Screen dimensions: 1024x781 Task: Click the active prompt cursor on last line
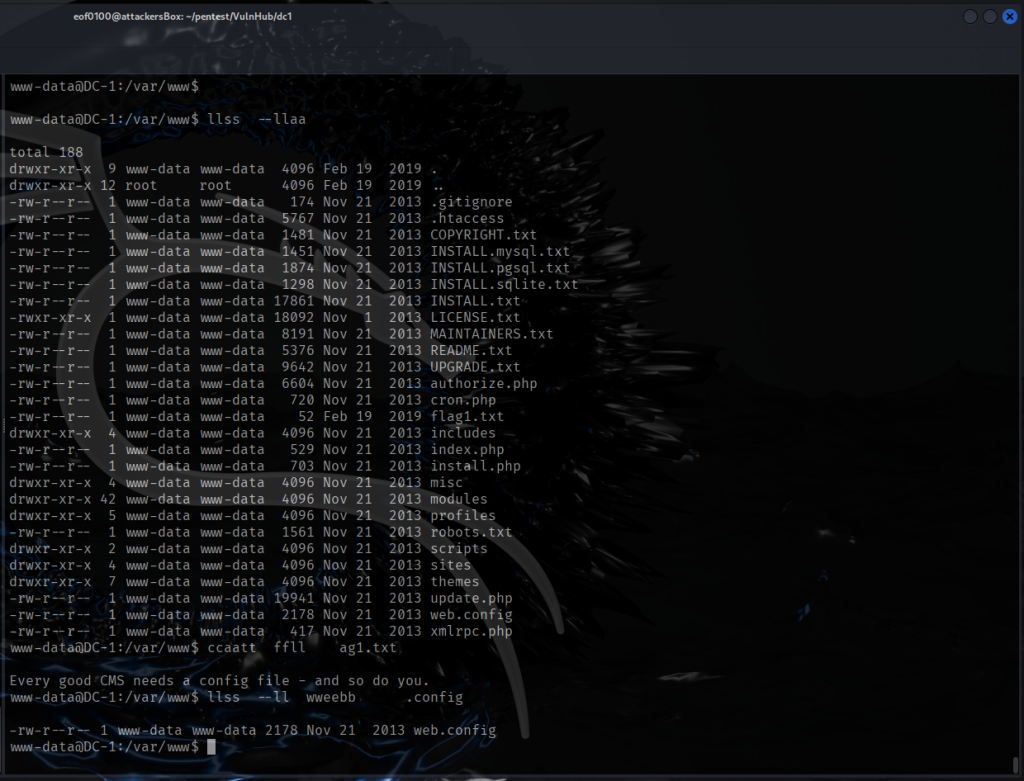pyautogui.click(x=211, y=747)
